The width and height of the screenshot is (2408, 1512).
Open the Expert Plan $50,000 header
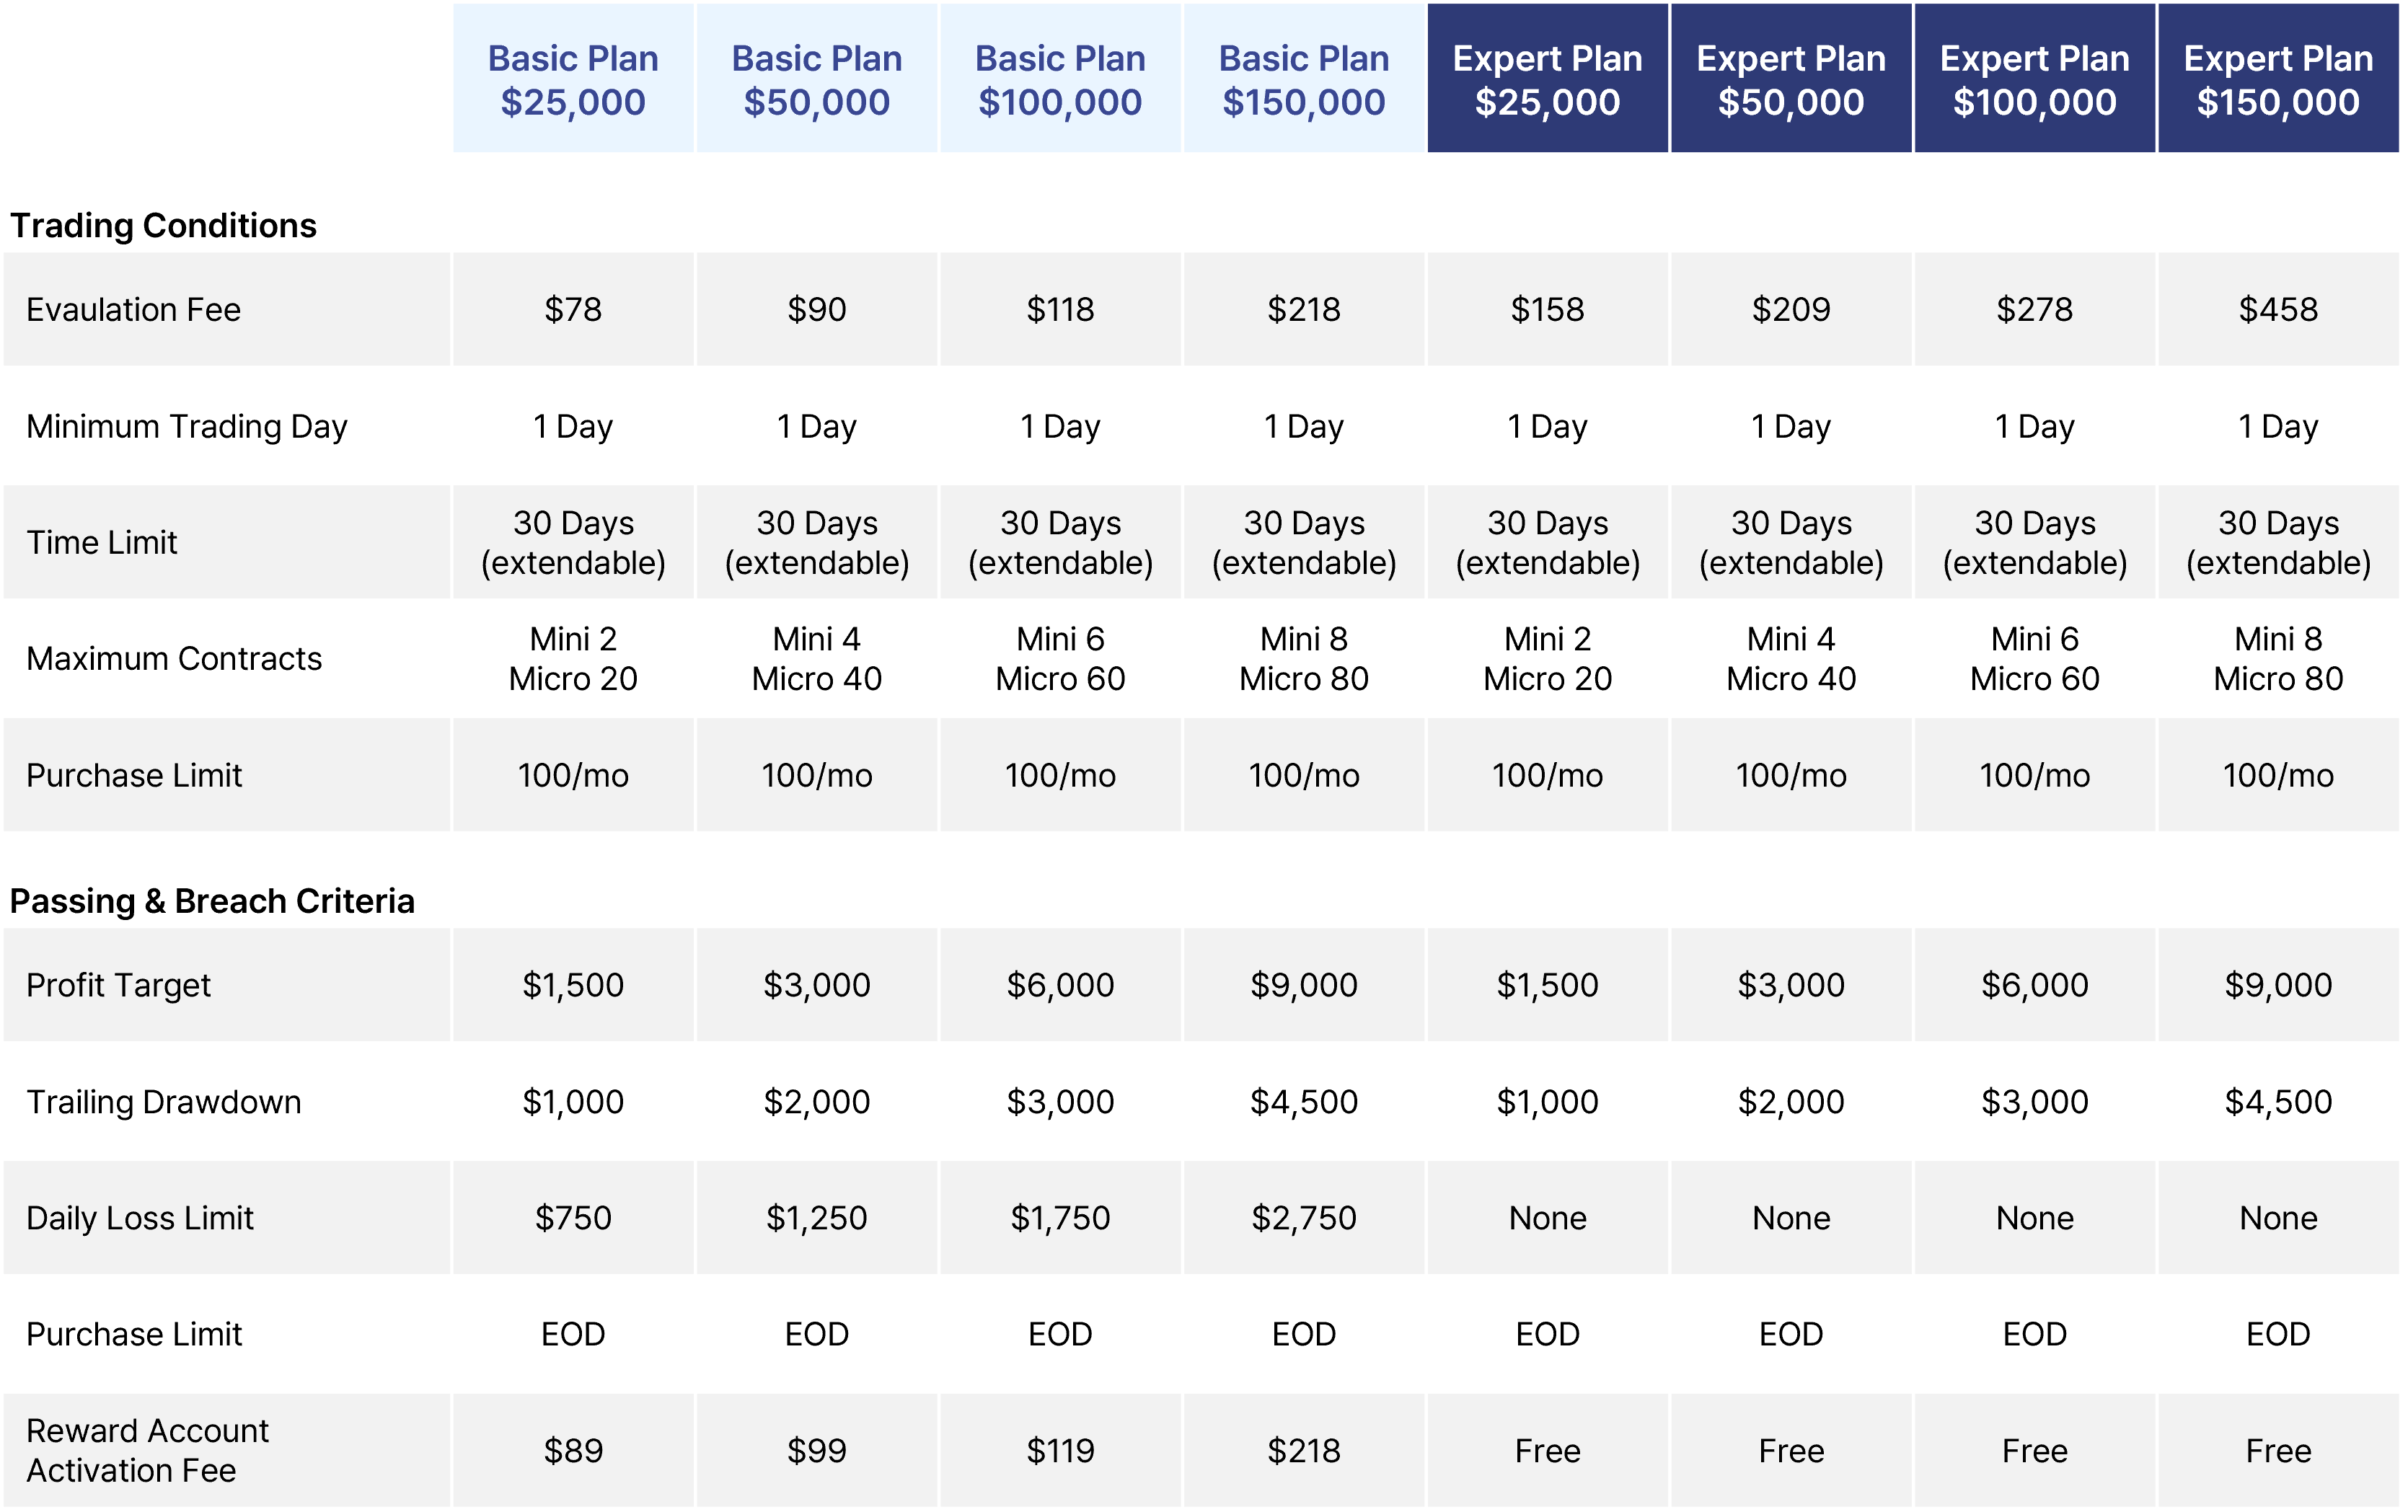[1791, 79]
